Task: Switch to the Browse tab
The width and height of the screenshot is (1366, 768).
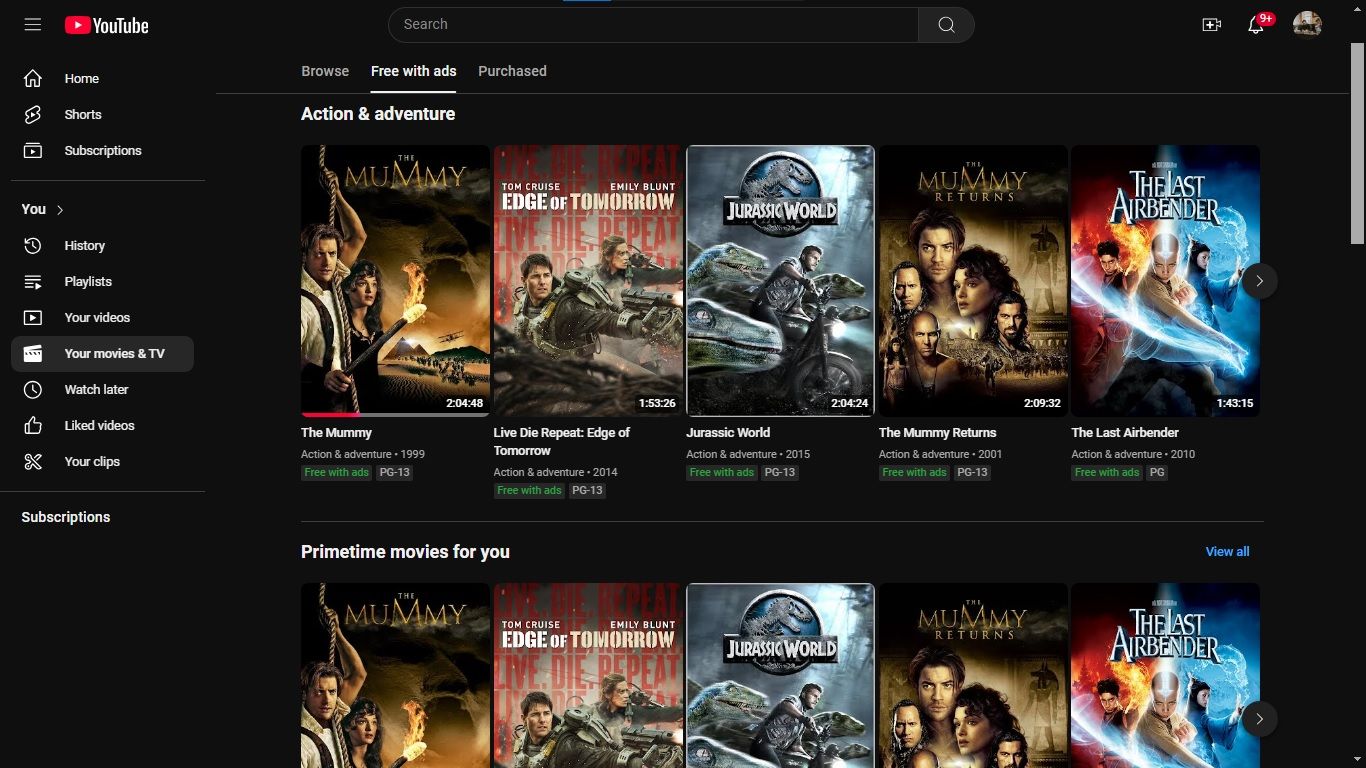Action: [x=325, y=71]
